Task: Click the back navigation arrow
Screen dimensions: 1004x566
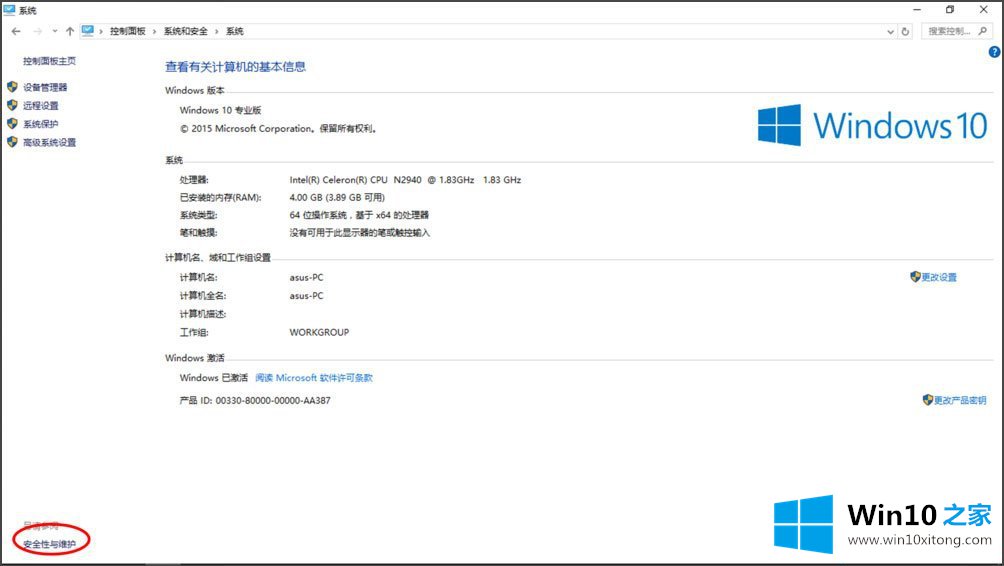Action: click(16, 31)
